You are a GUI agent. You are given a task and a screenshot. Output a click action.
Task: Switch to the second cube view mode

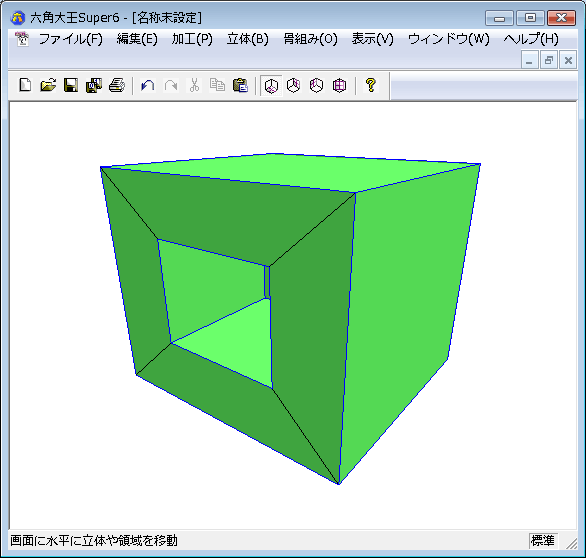pyautogui.click(x=294, y=85)
